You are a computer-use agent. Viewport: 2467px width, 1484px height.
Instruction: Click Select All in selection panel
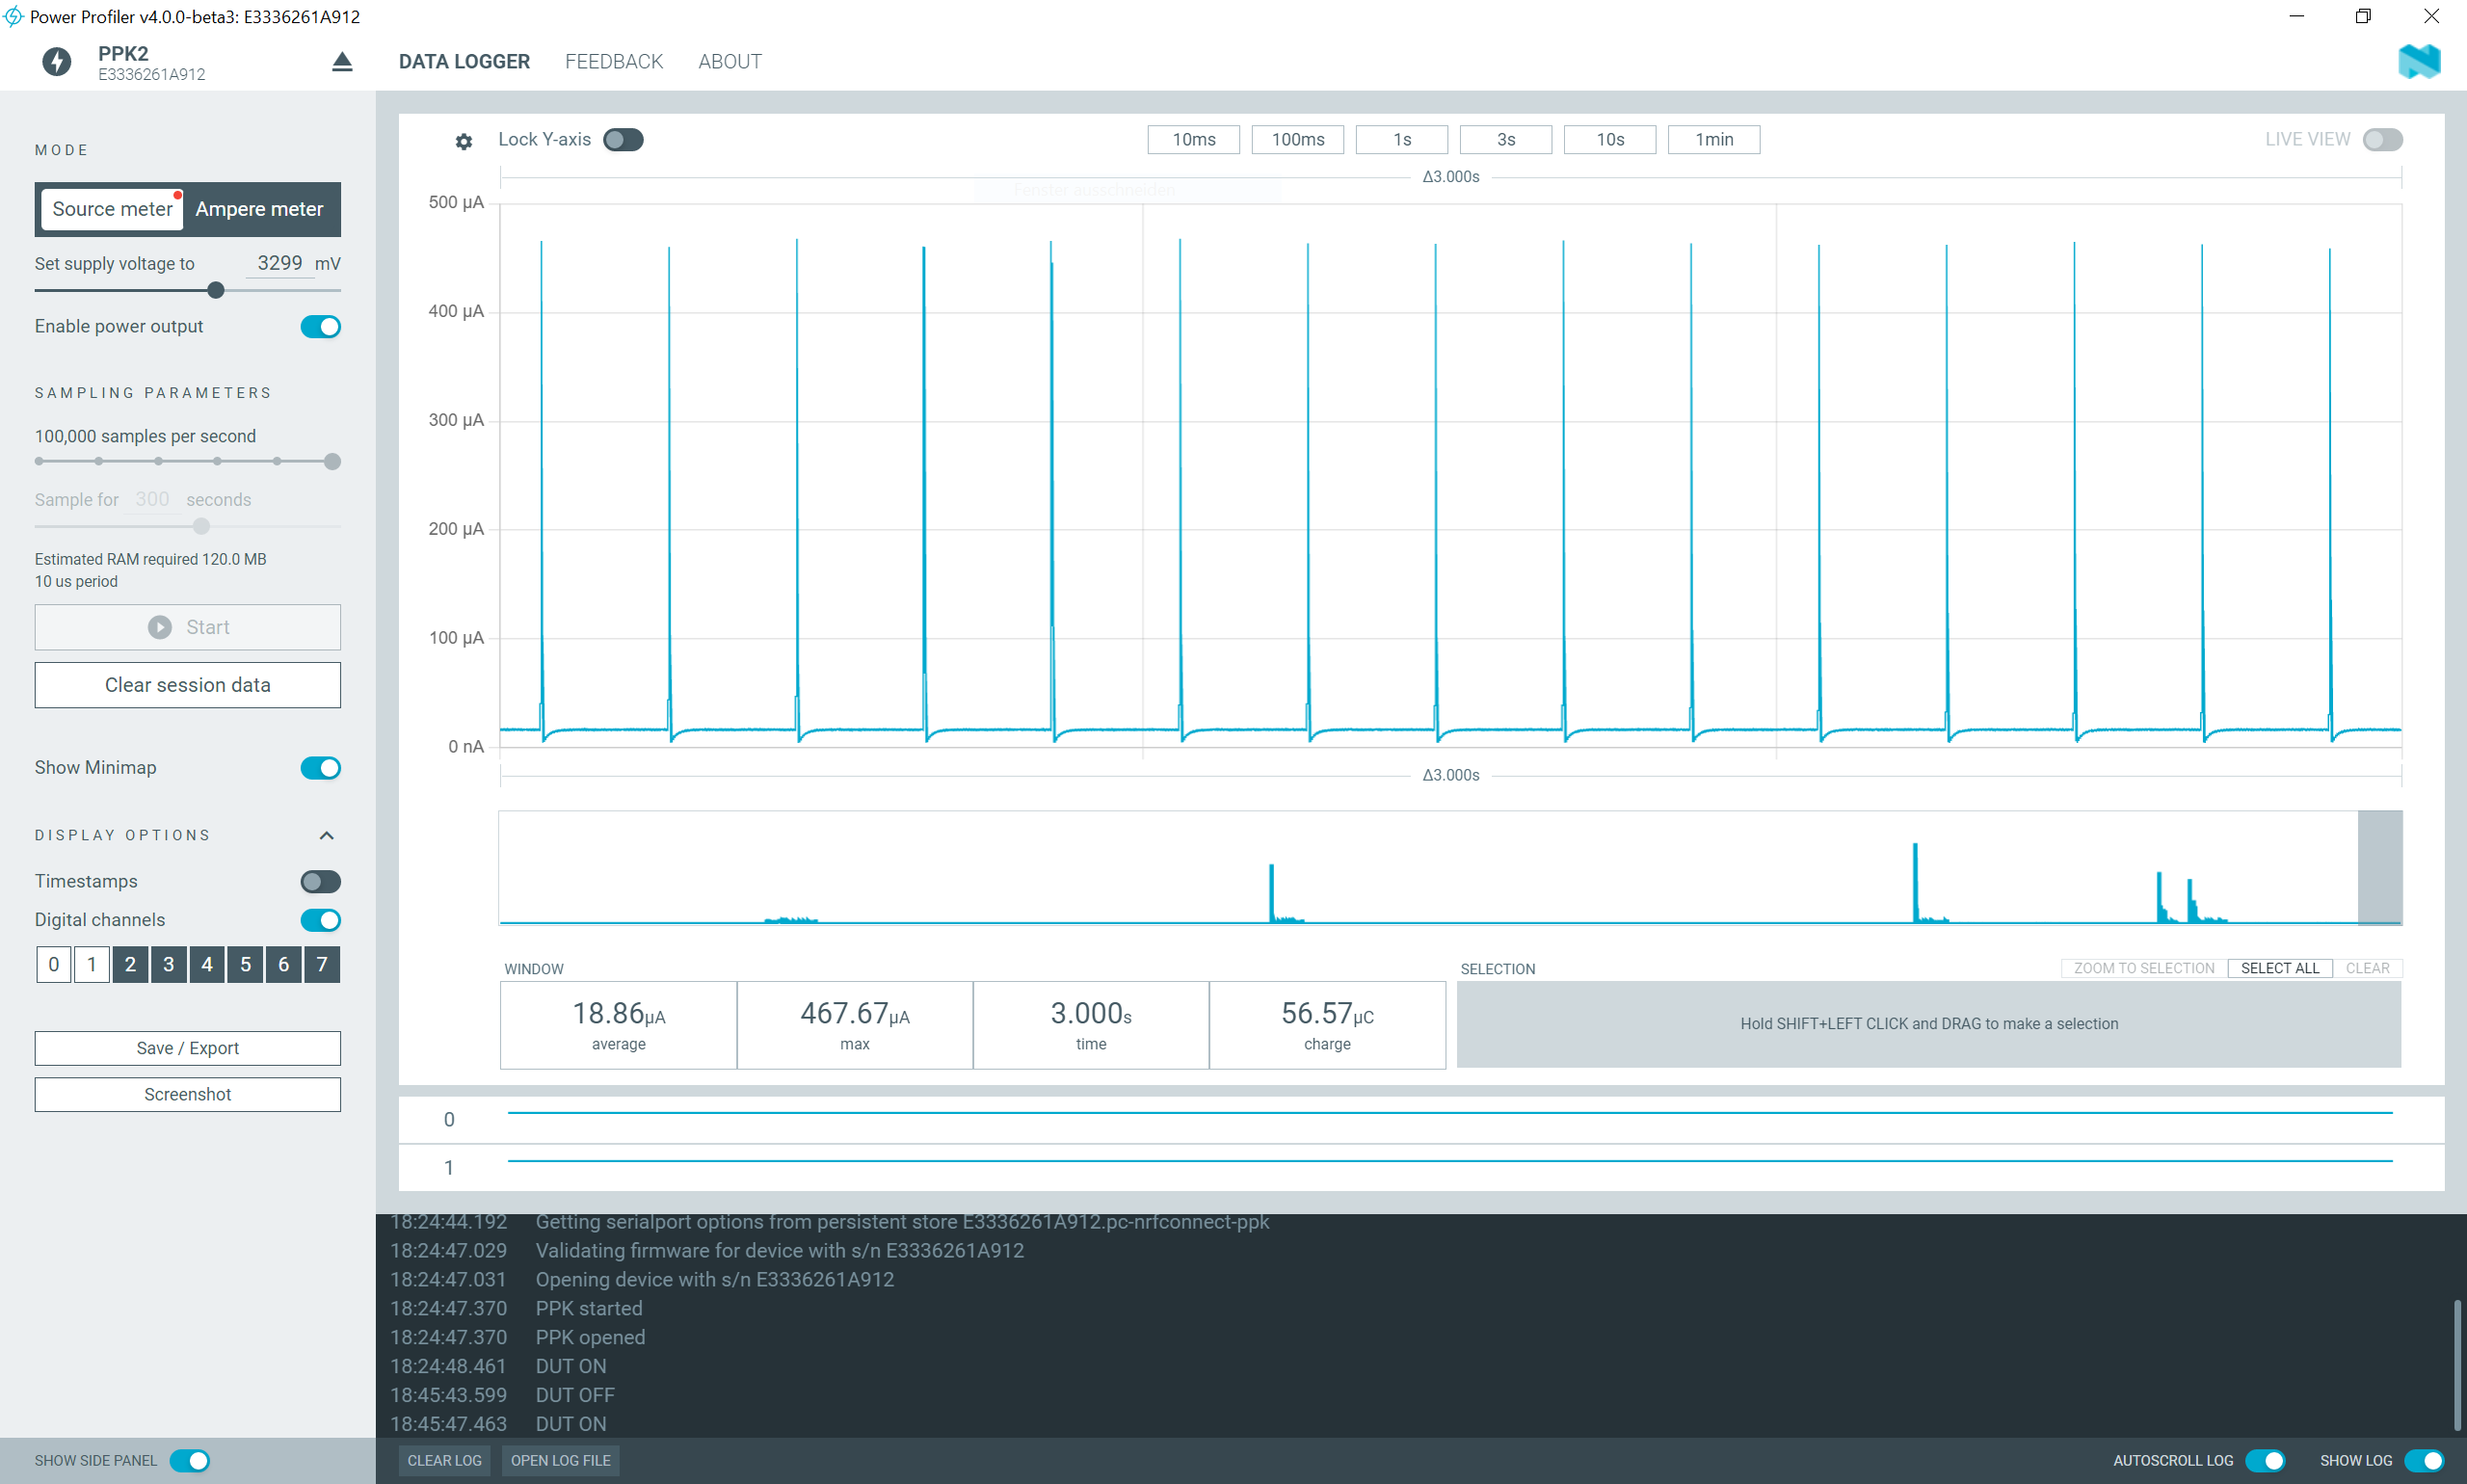point(2280,968)
